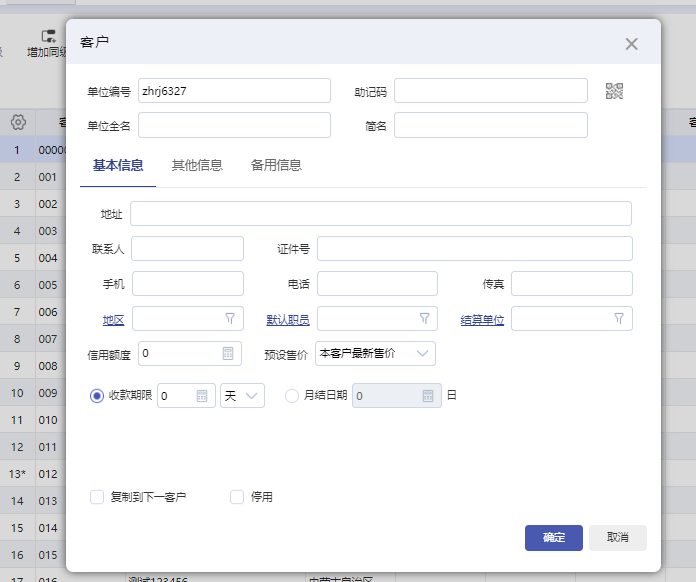Click the 确定 button
The width and height of the screenshot is (696, 582).
(x=553, y=538)
